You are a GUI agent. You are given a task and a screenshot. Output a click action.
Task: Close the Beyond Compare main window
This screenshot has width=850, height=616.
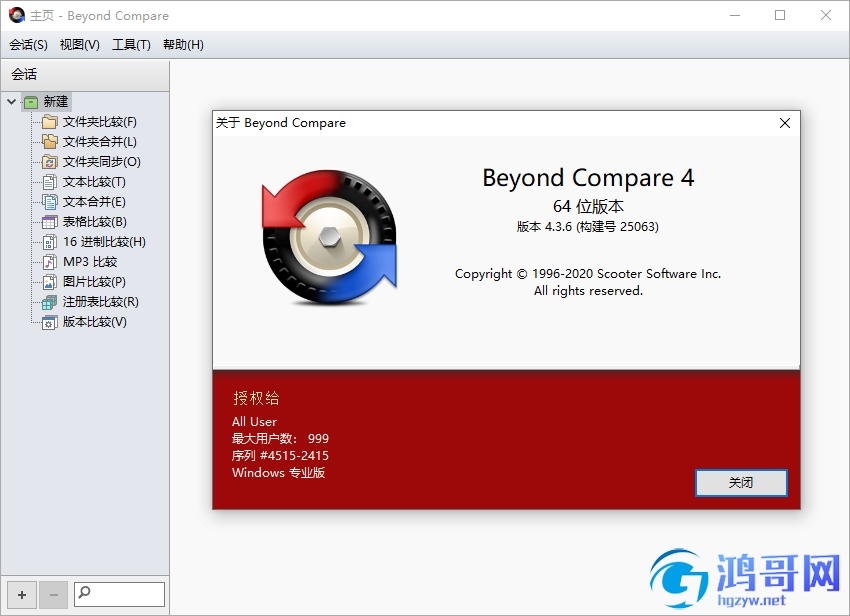click(826, 16)
